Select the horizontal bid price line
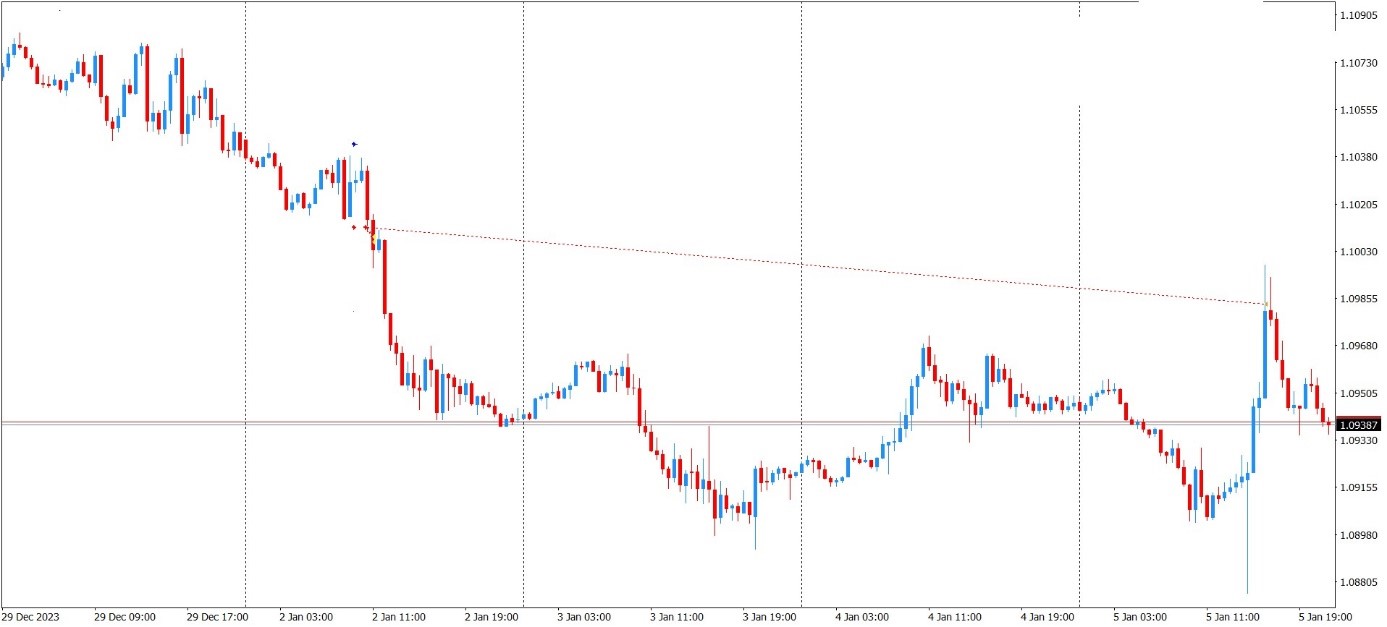 click(x=667, y=424)
